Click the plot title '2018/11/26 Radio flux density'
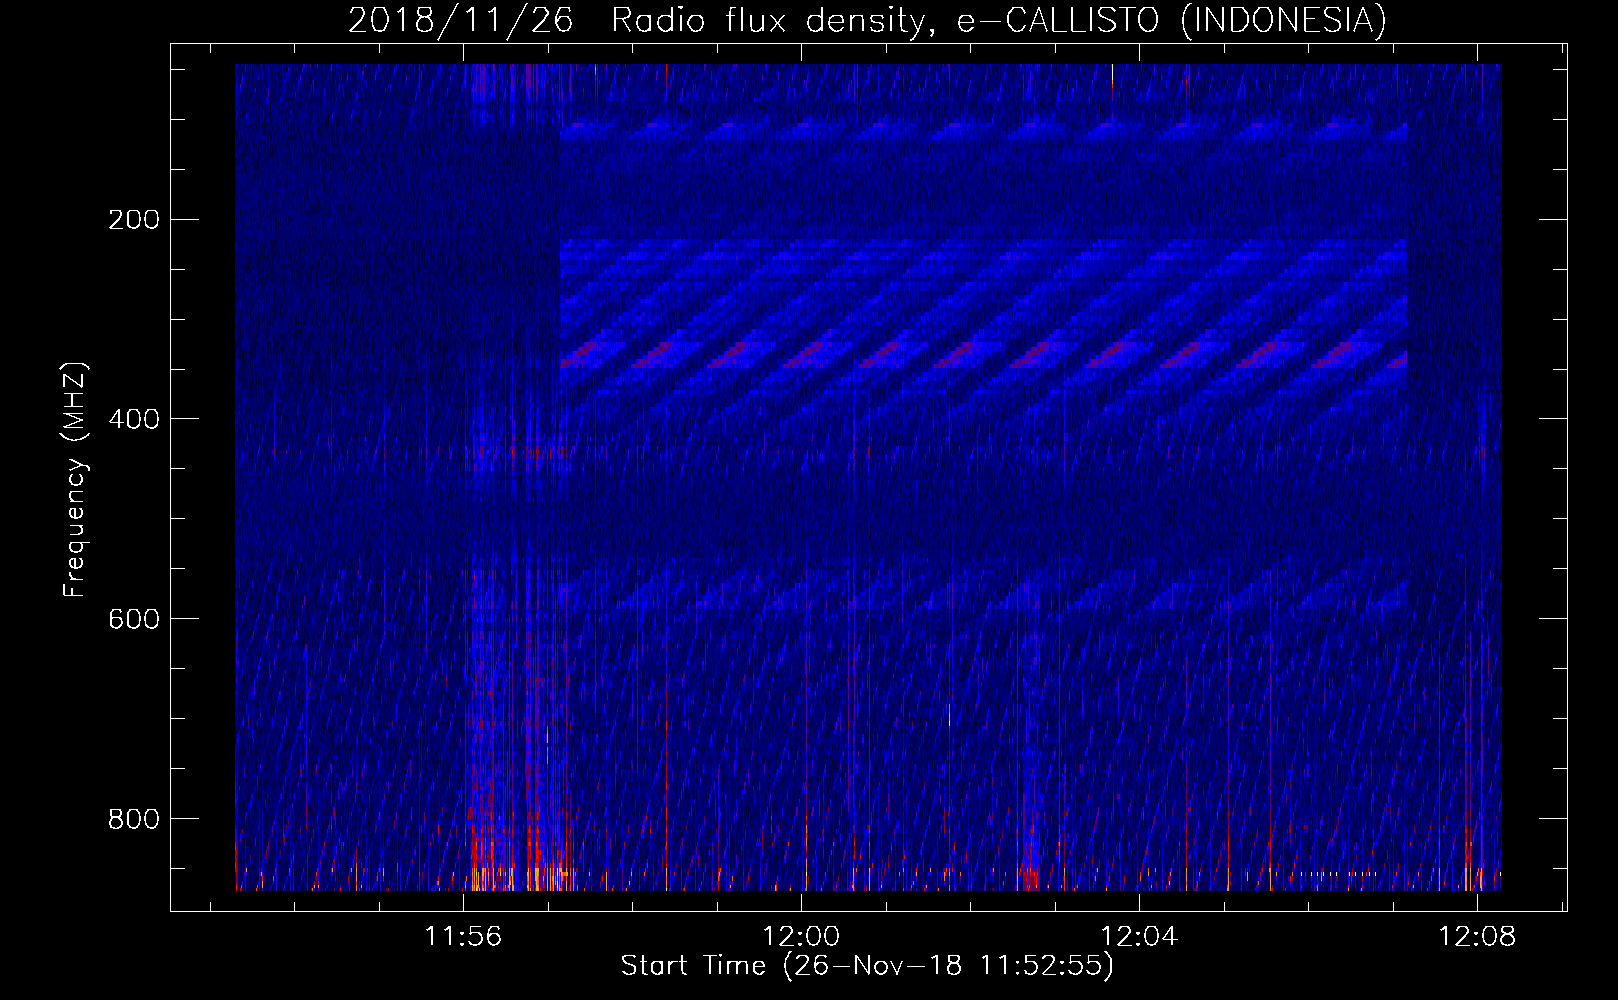Viewport: 1618px width, 1000px height. 868,20
